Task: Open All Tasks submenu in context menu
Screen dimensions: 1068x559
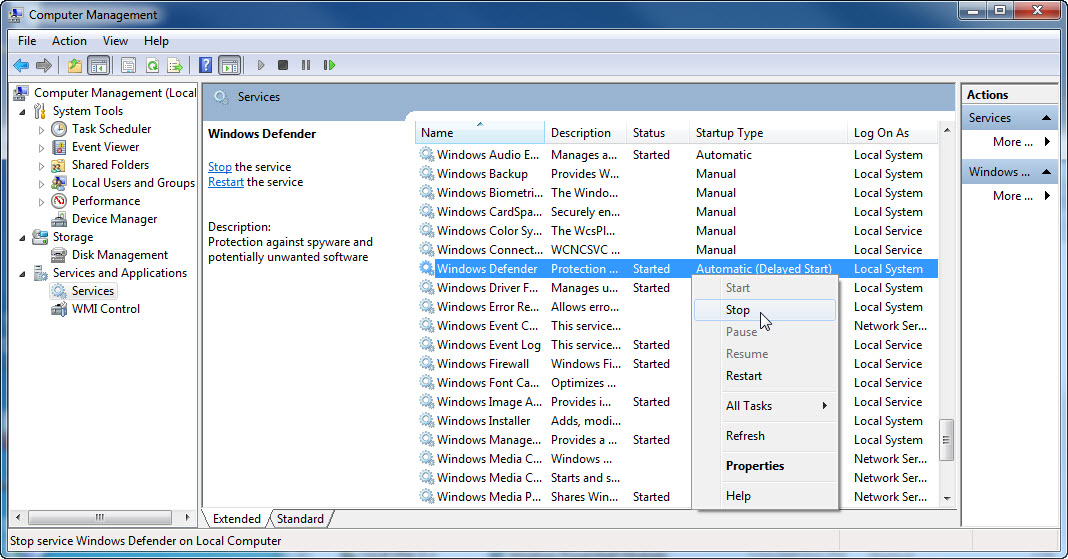Action: tap(765, 406)
